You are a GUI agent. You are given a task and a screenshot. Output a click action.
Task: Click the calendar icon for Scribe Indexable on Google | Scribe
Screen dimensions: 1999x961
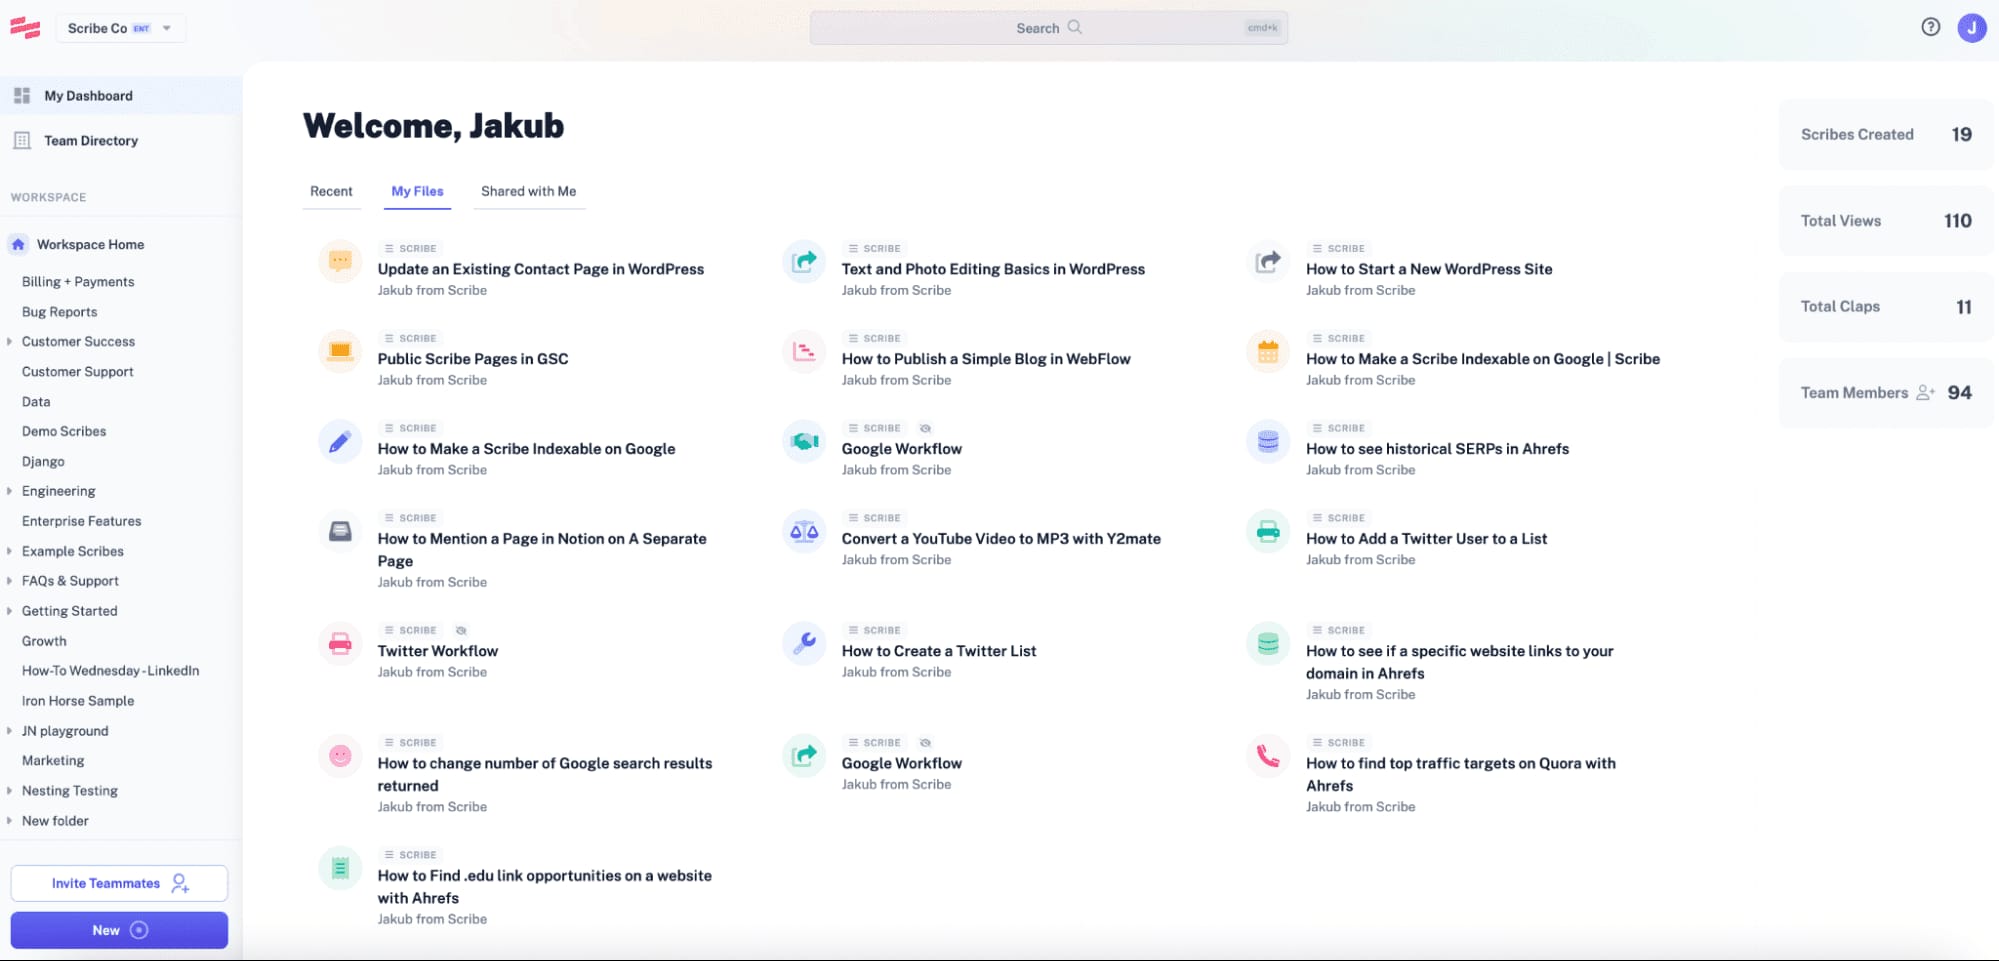pos(1268,352)
